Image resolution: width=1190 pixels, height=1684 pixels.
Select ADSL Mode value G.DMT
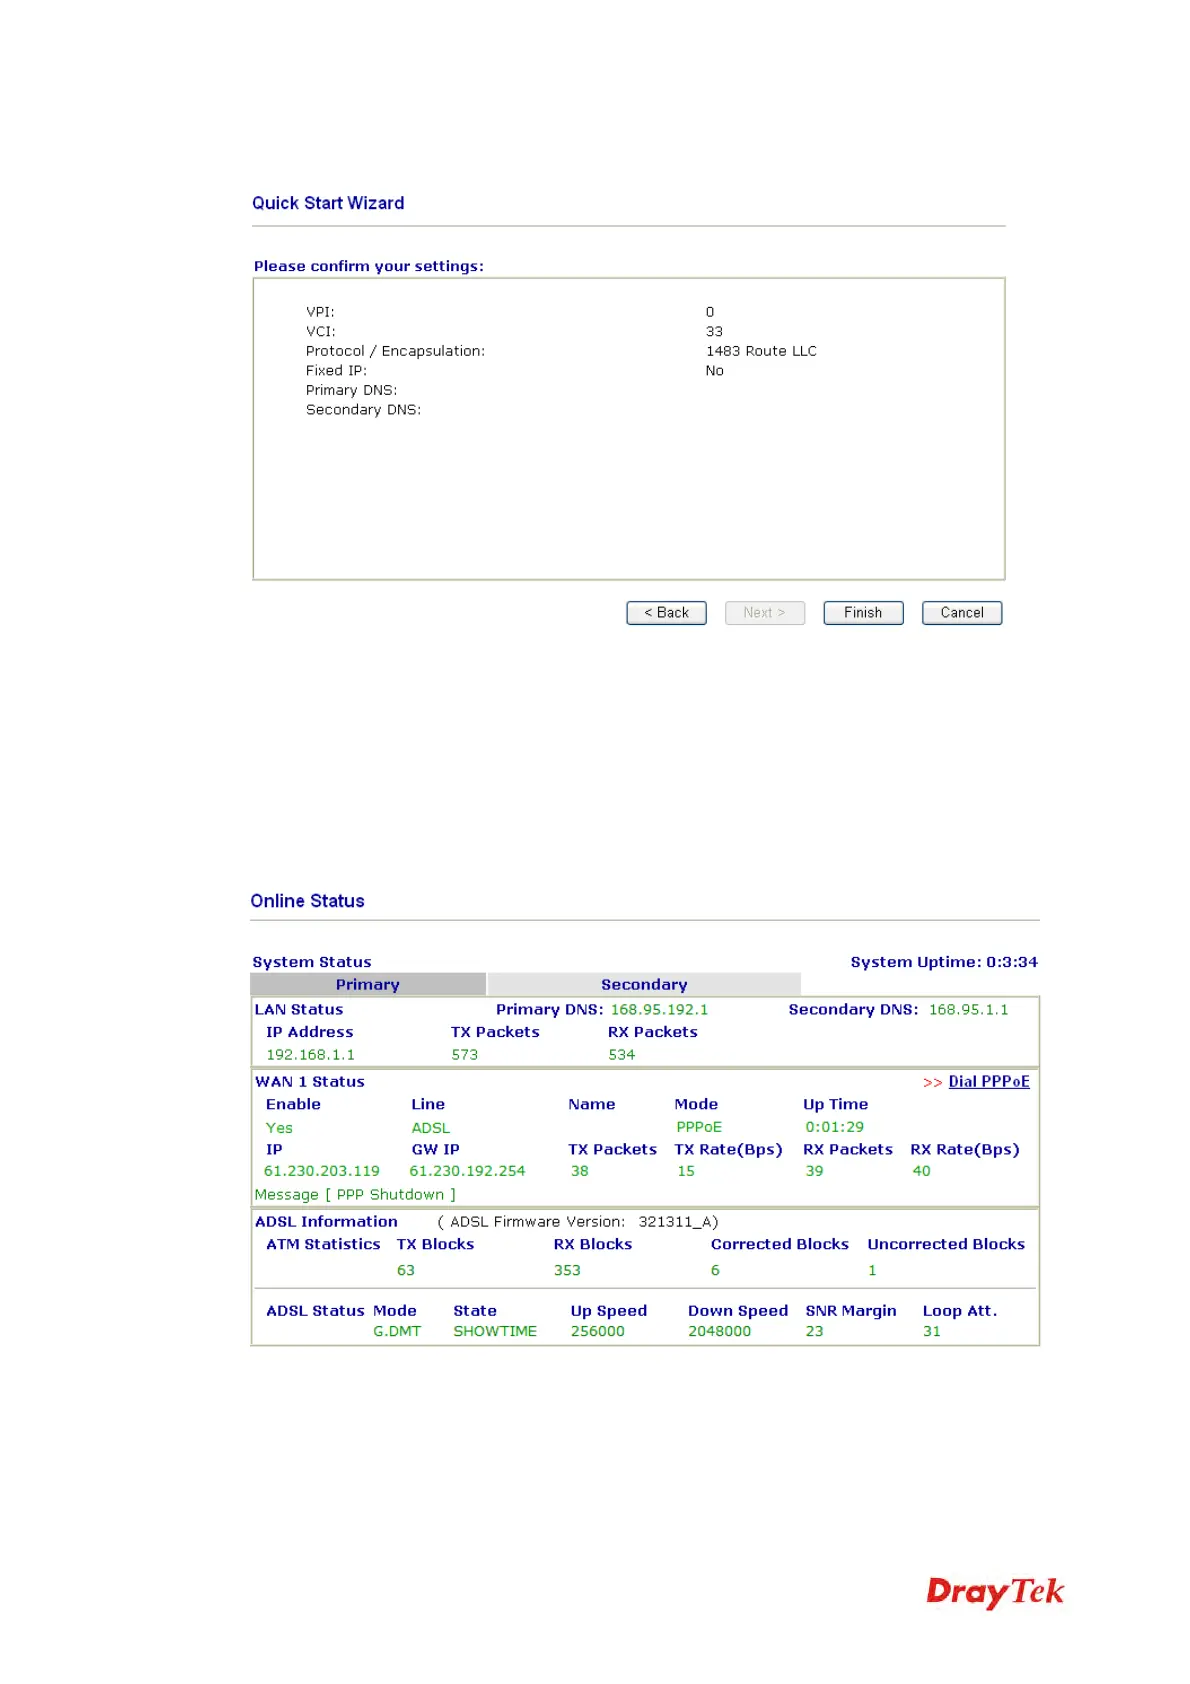[397, 1331]
